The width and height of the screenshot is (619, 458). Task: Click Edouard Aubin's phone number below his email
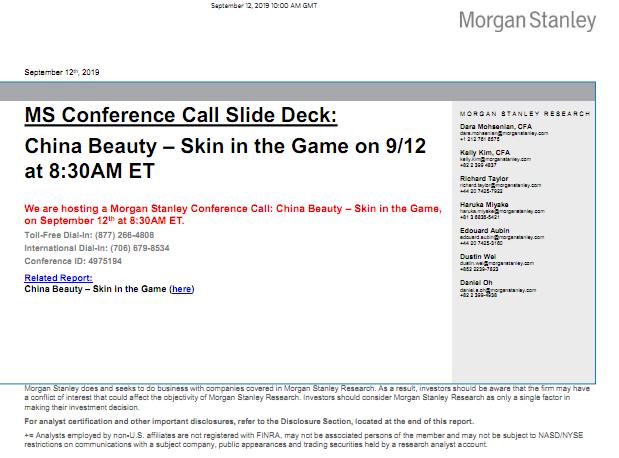click(x=481, y=243)
